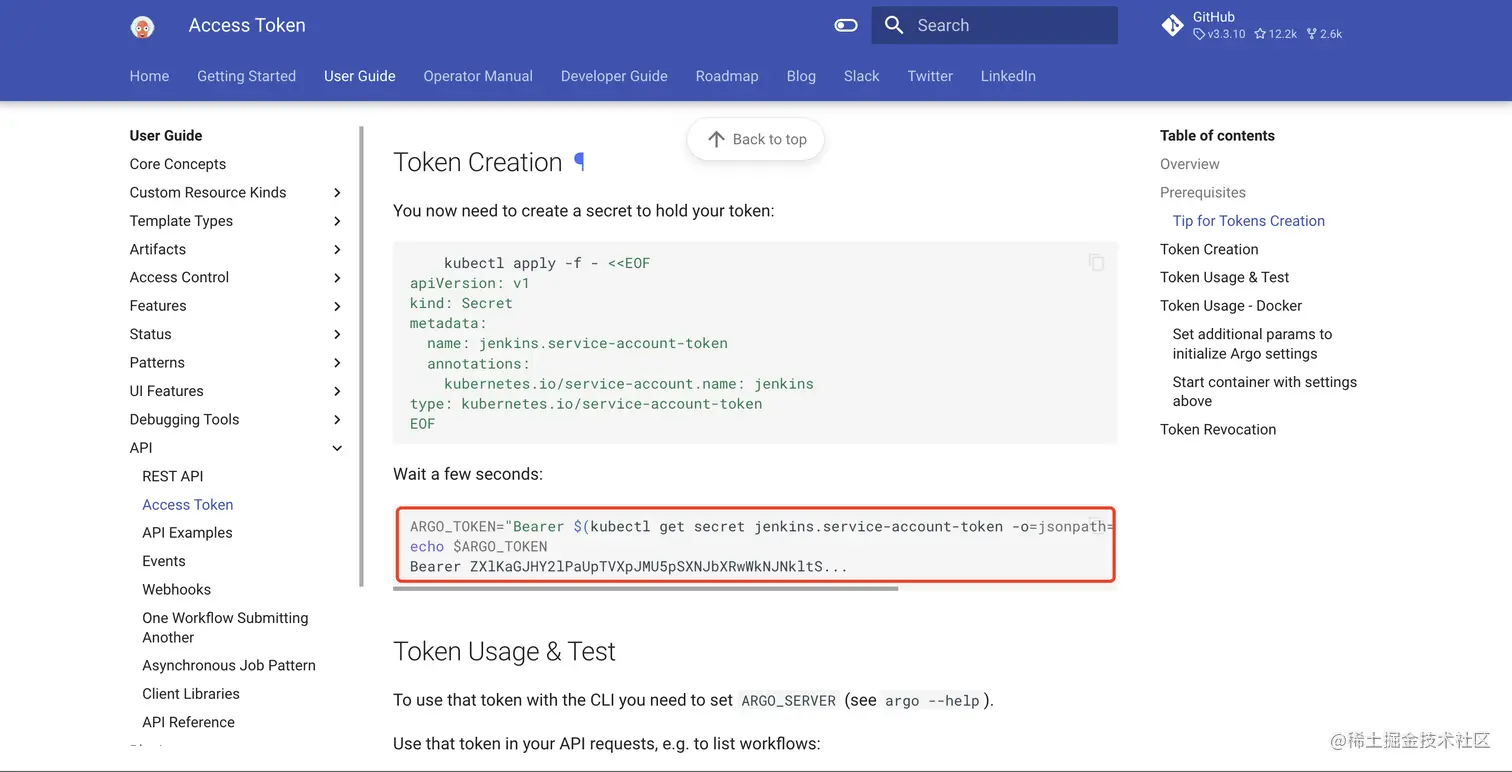
Task: Expand the Access Control section chevron
Action: tap(337, 278)
